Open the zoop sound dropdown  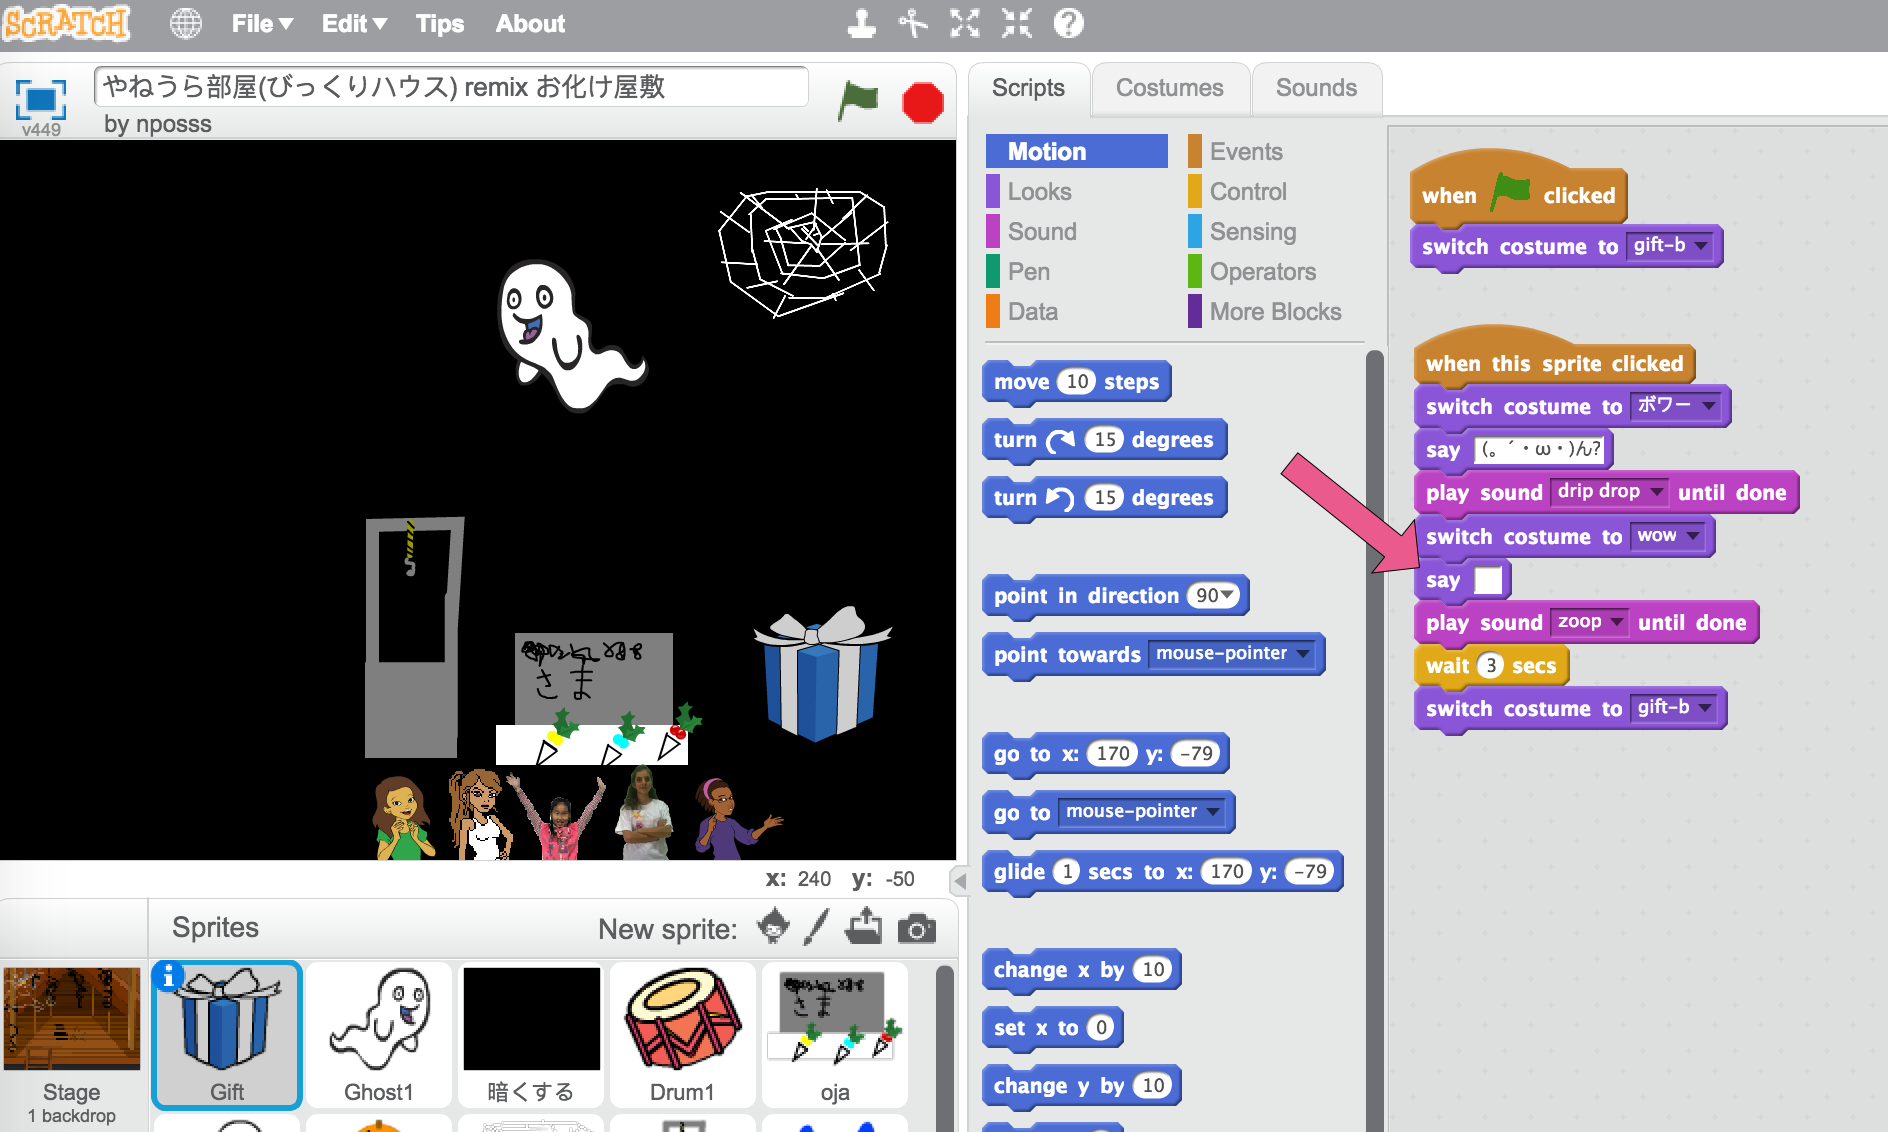click(1616, 621)
